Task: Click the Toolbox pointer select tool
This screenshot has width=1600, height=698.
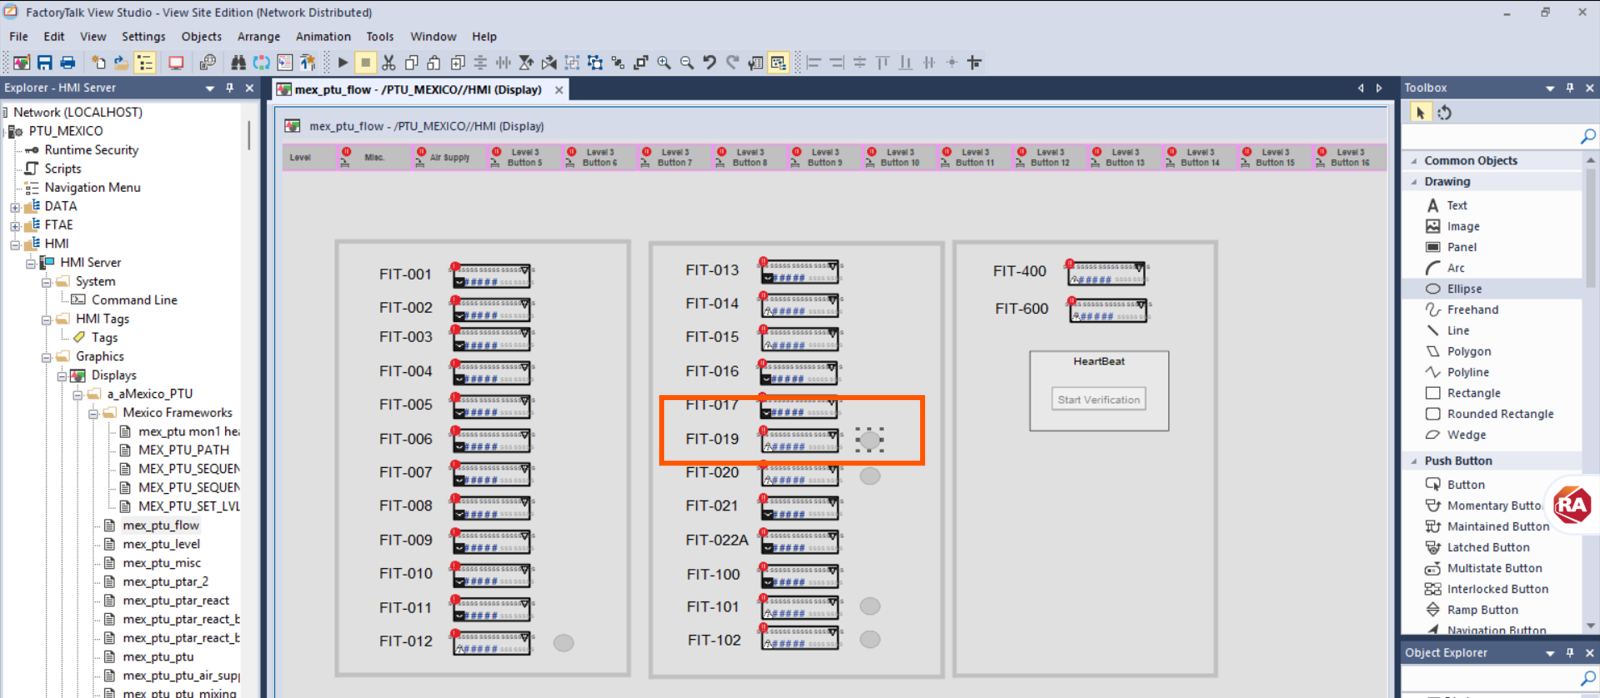Action: [1420, 113]
